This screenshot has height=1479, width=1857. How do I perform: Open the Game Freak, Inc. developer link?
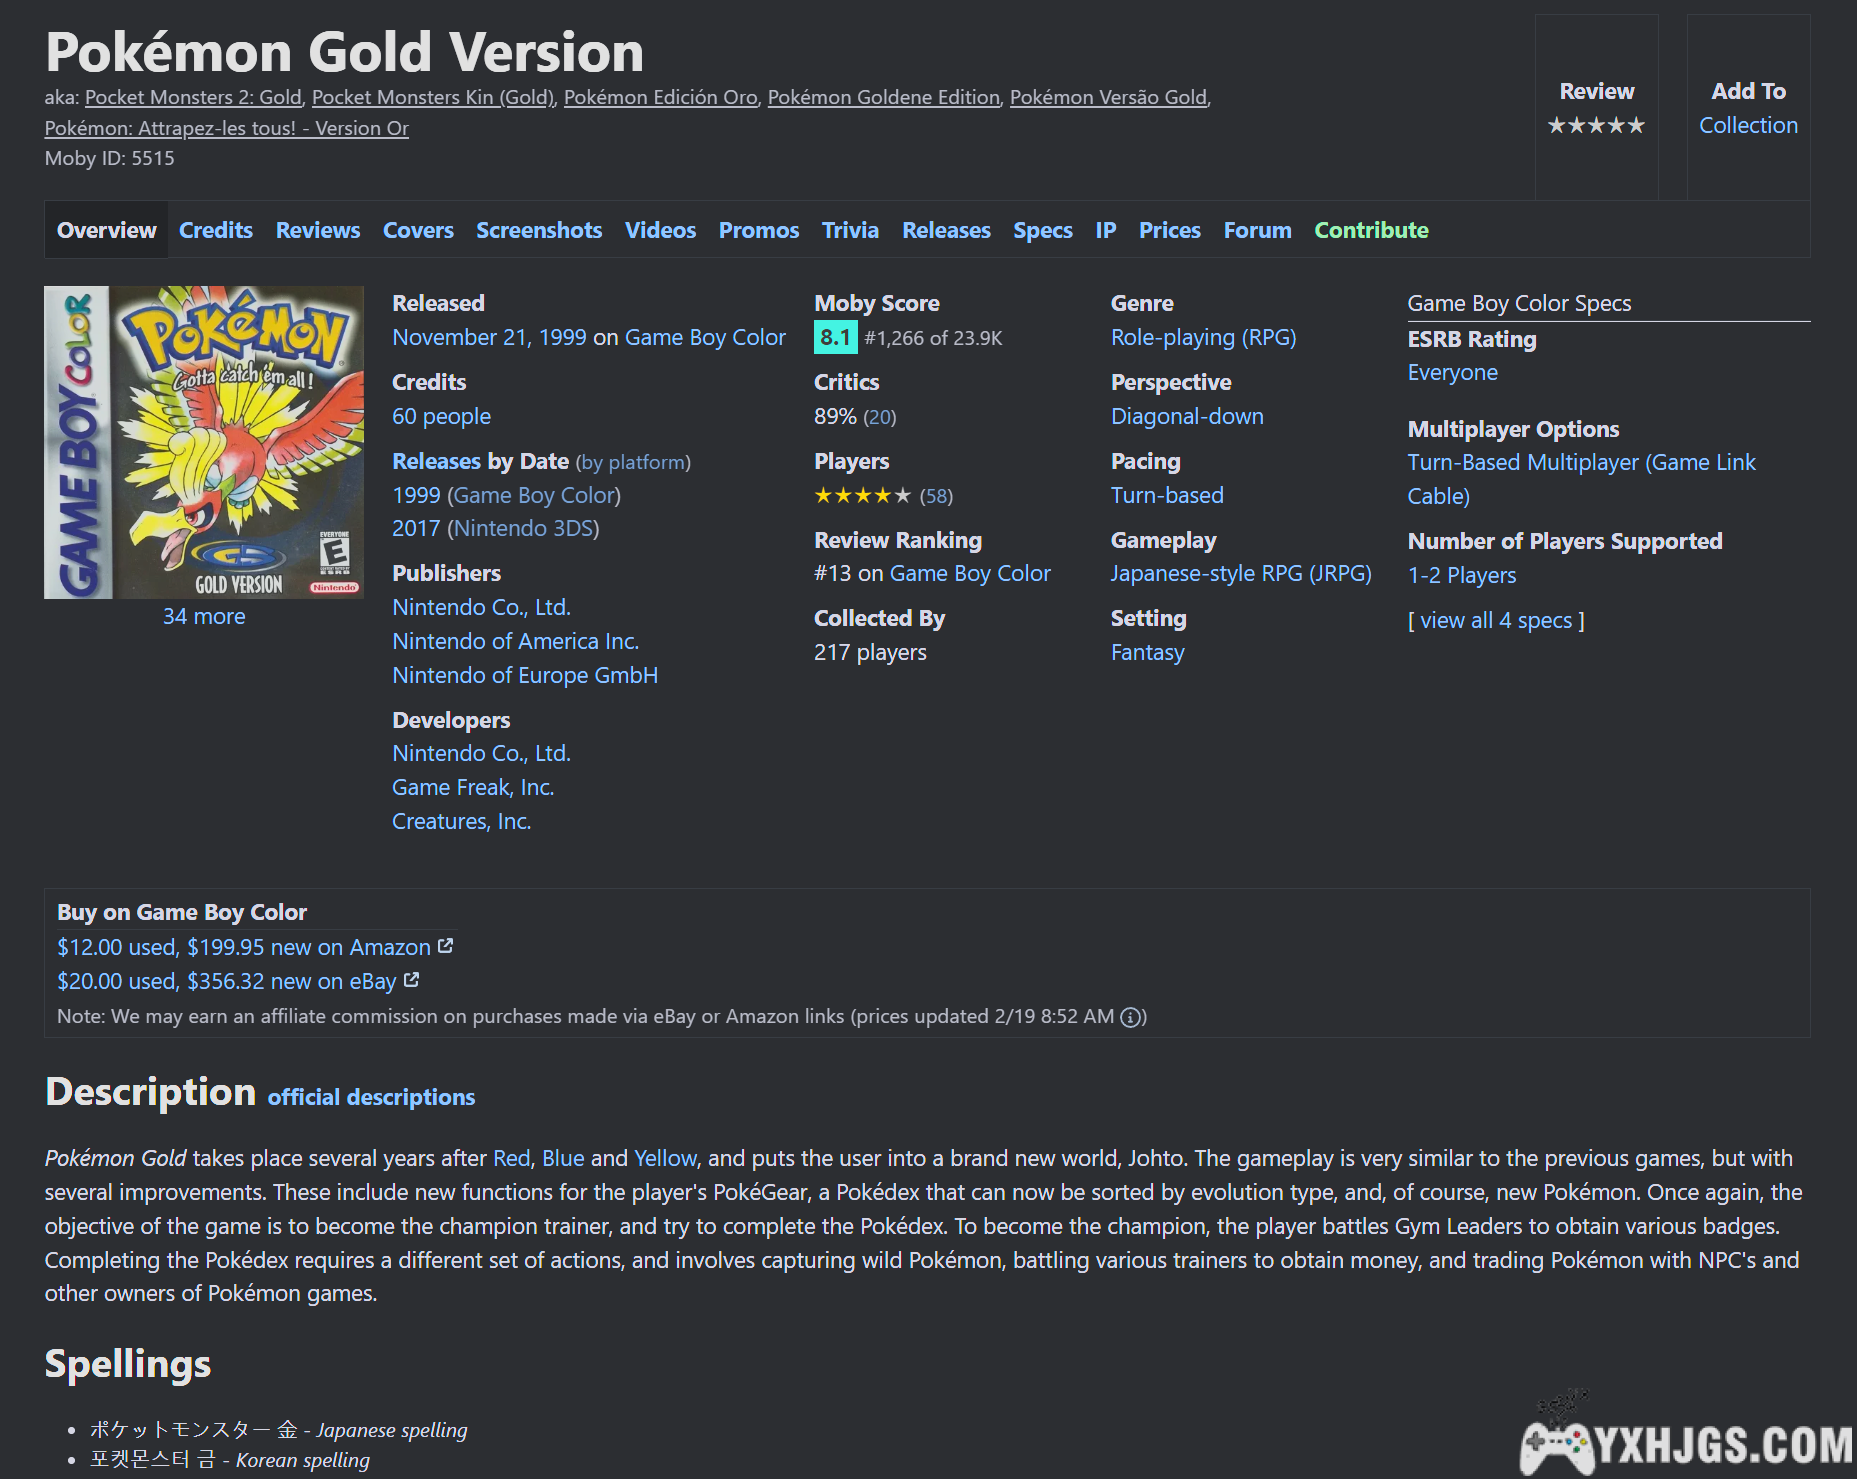tap(473, 788)
